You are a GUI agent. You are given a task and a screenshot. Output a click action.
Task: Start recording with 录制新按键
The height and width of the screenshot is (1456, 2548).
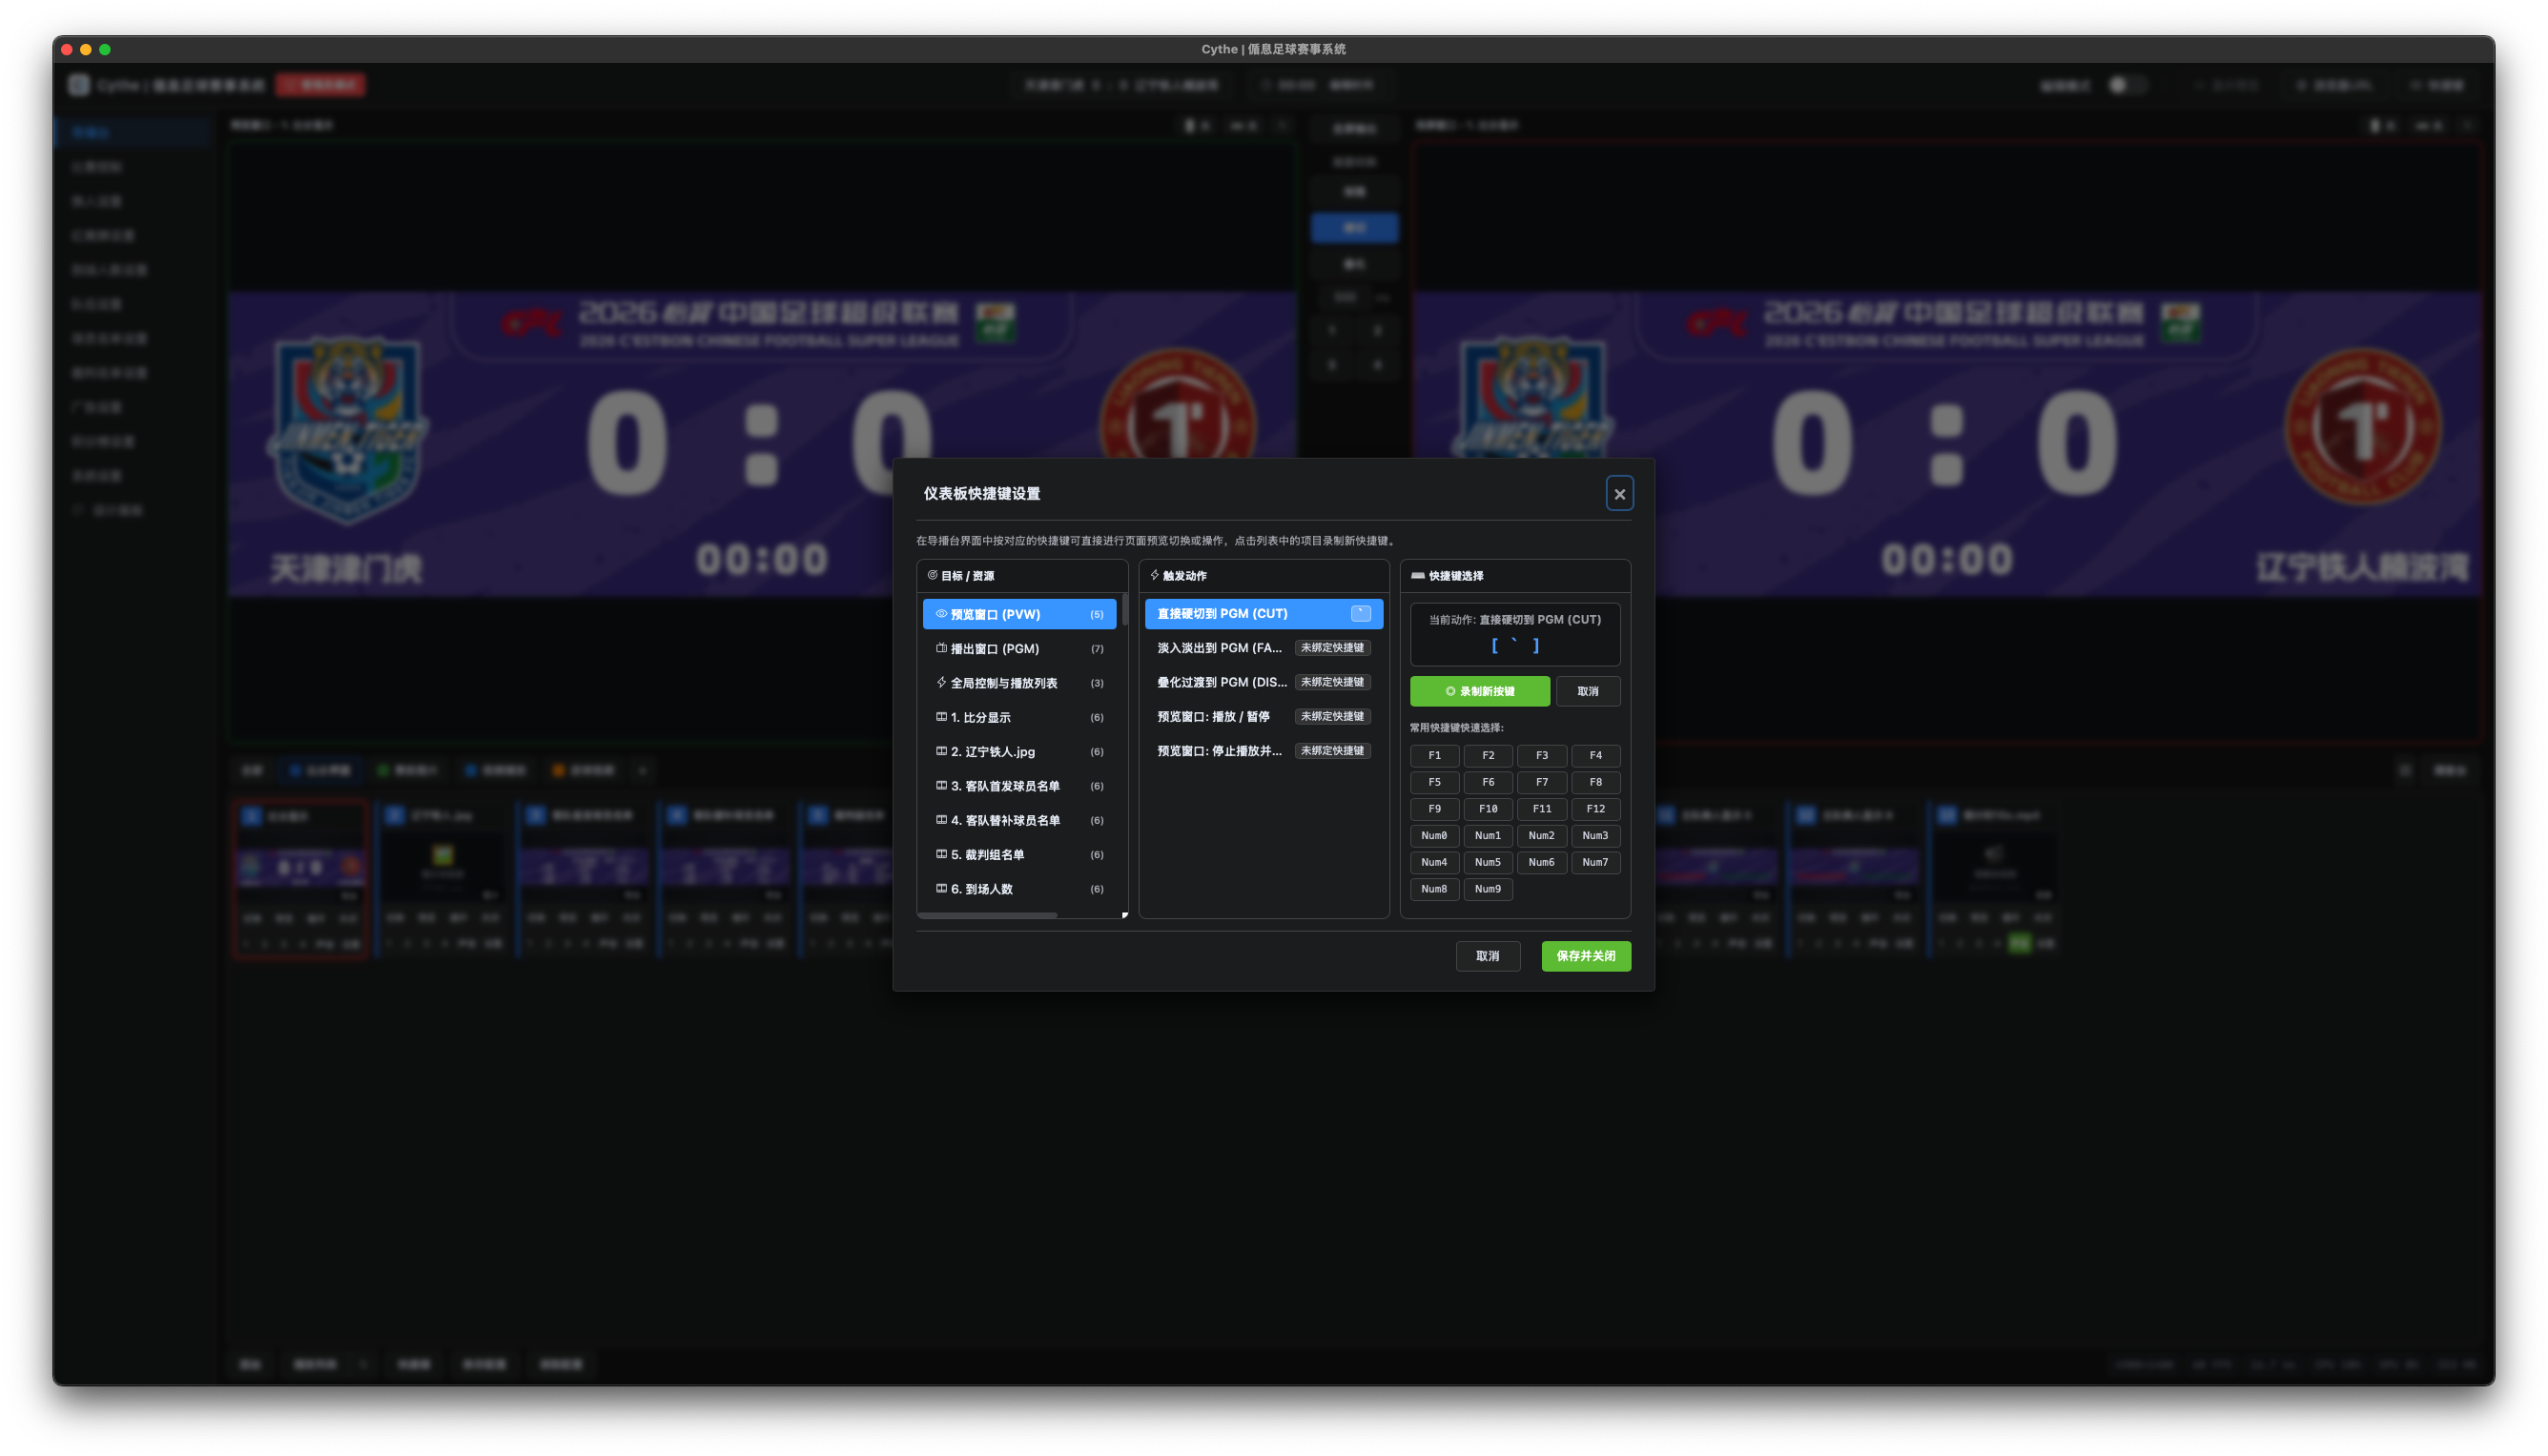pyautogui.click(x=1479, y=691)
